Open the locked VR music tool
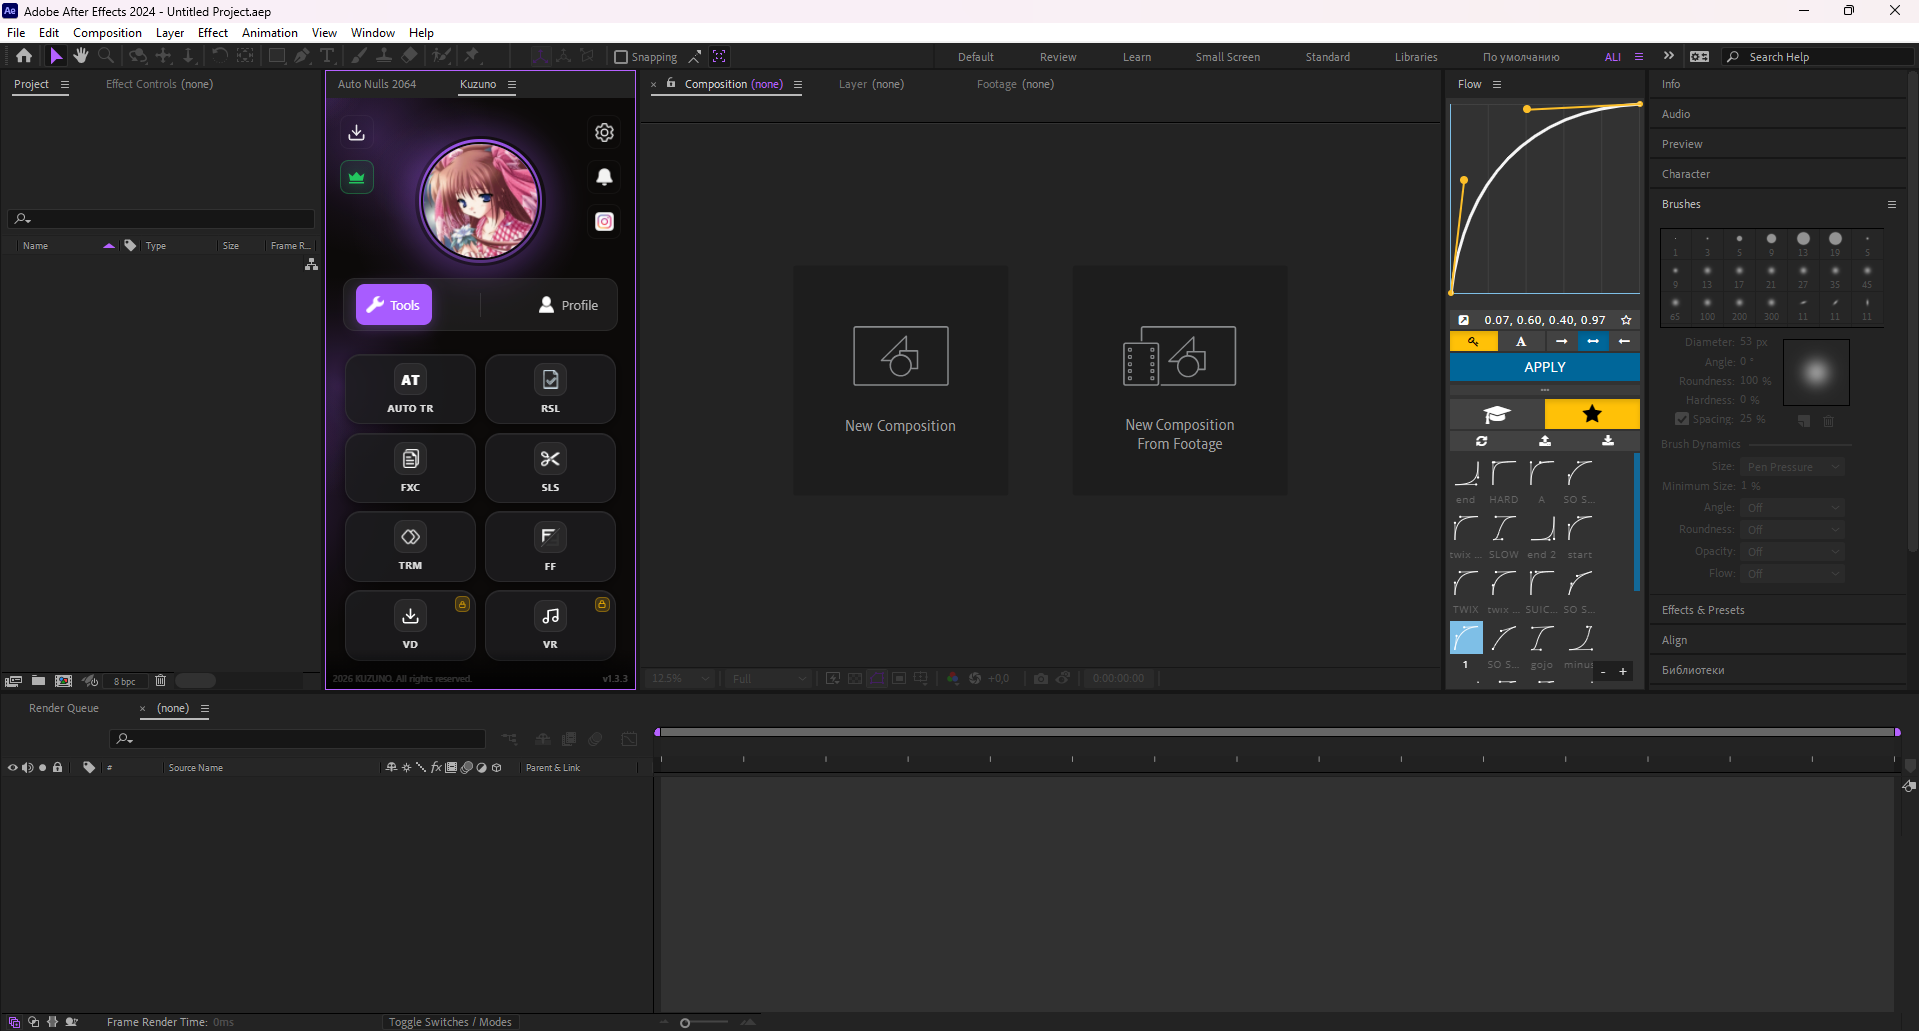1919x1031 pixels. tap(550, 626)
